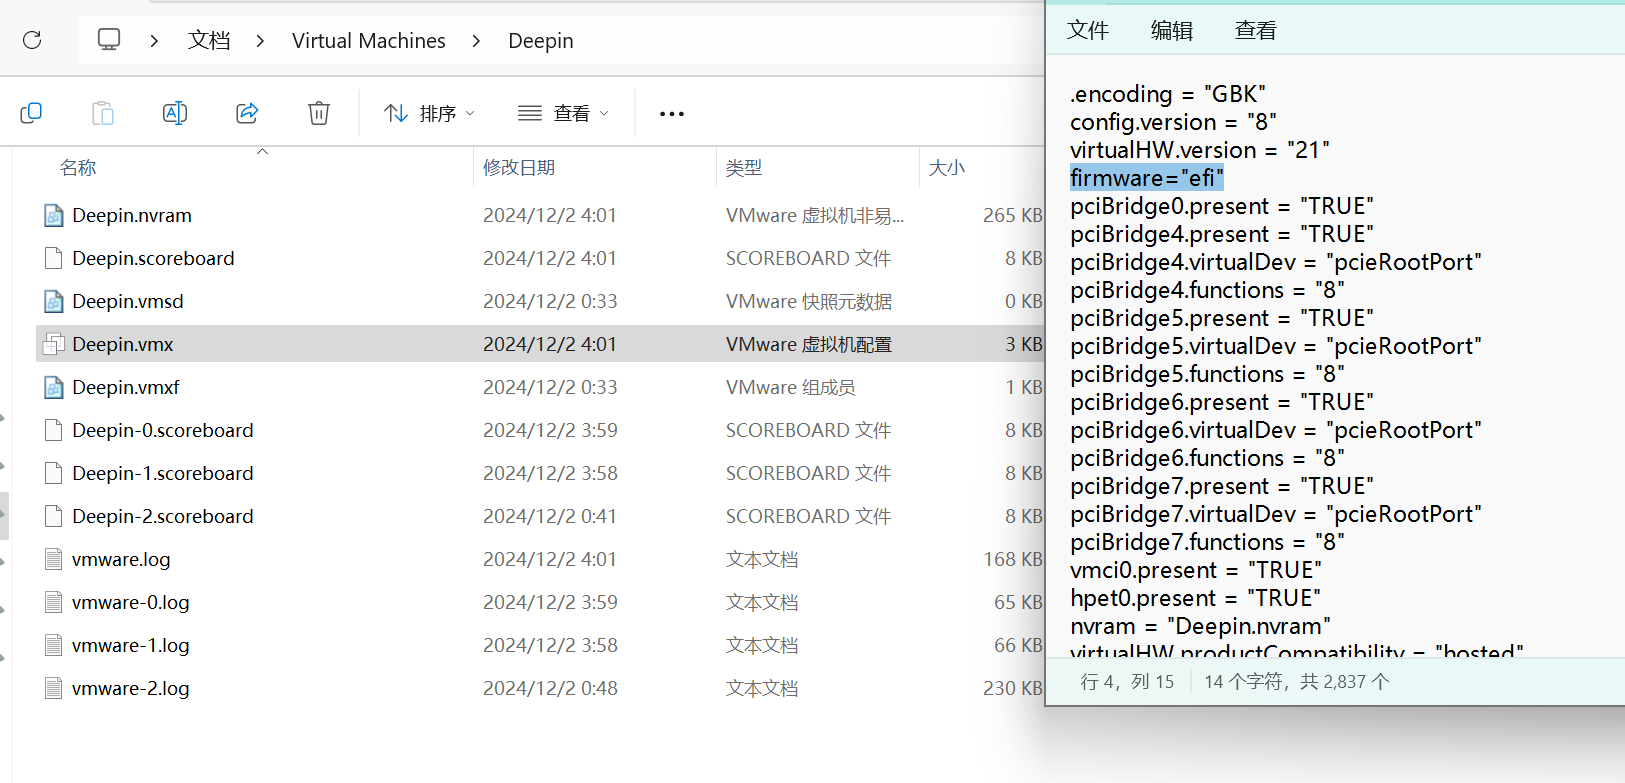Click VMware 虚拟机配置 type cell
The image size is (1625, 783).
tap(809, 344)
